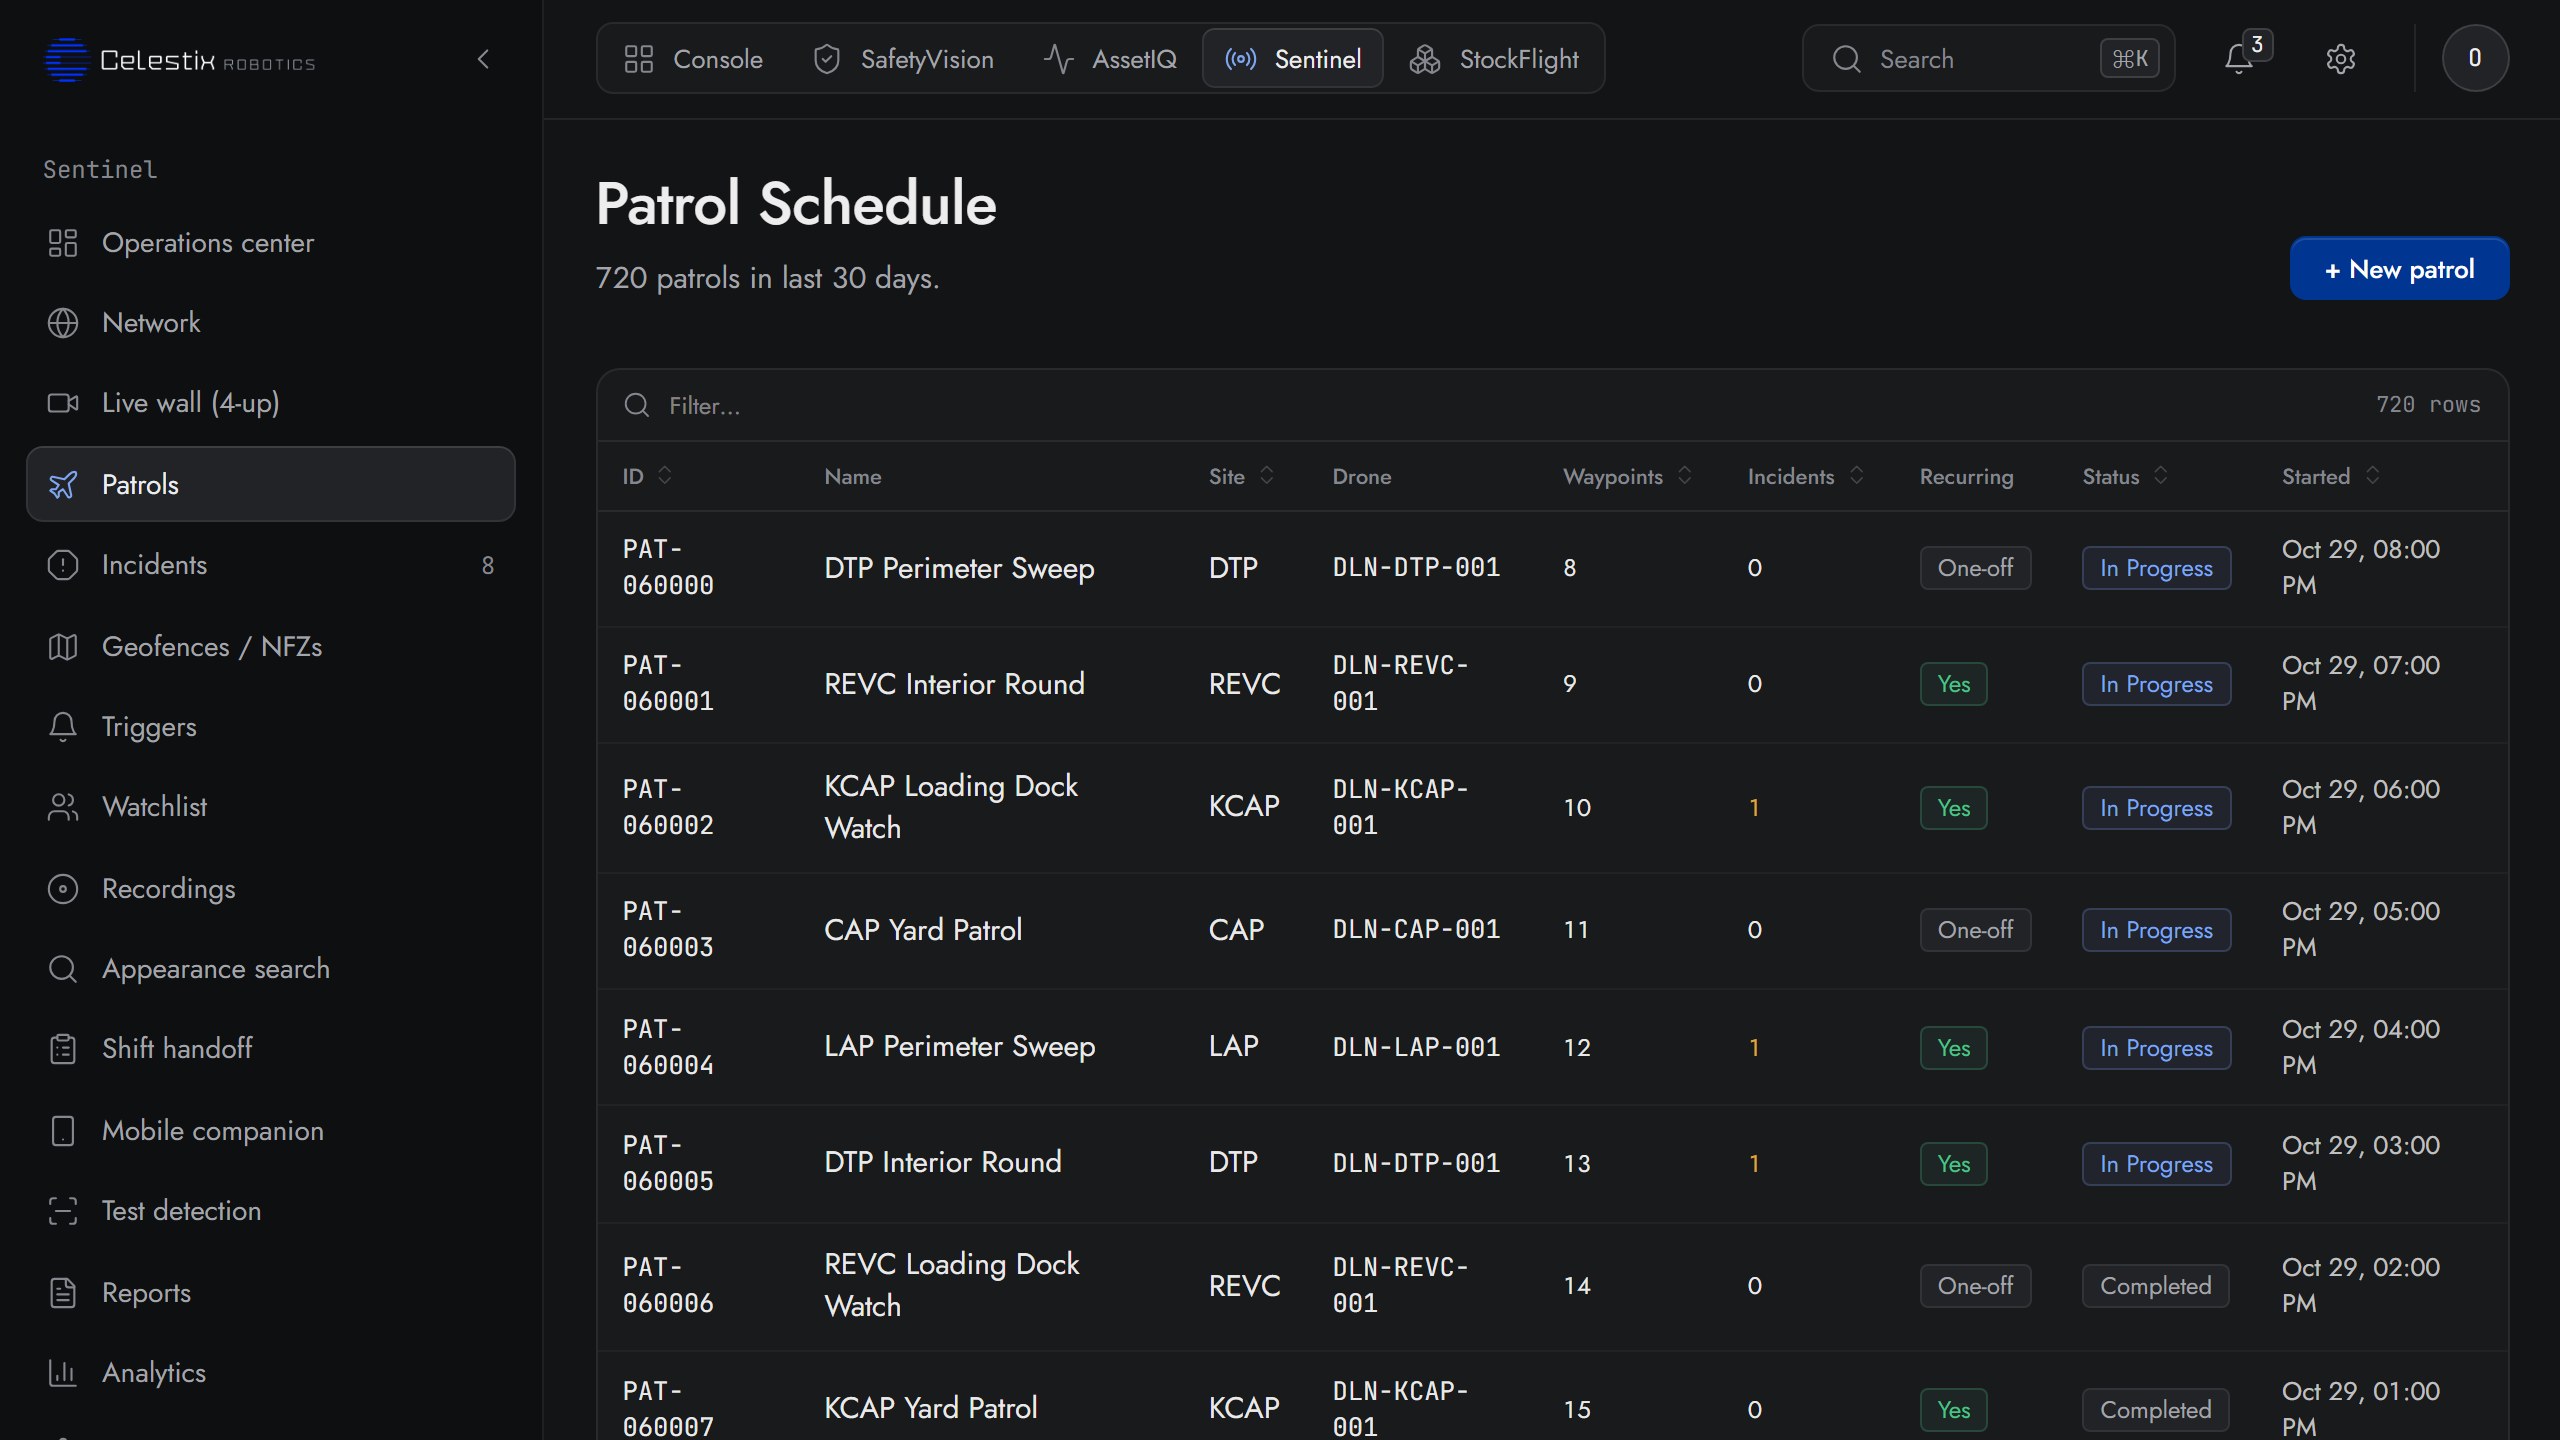Click the Test detection scan icon

pos(63,1211)
